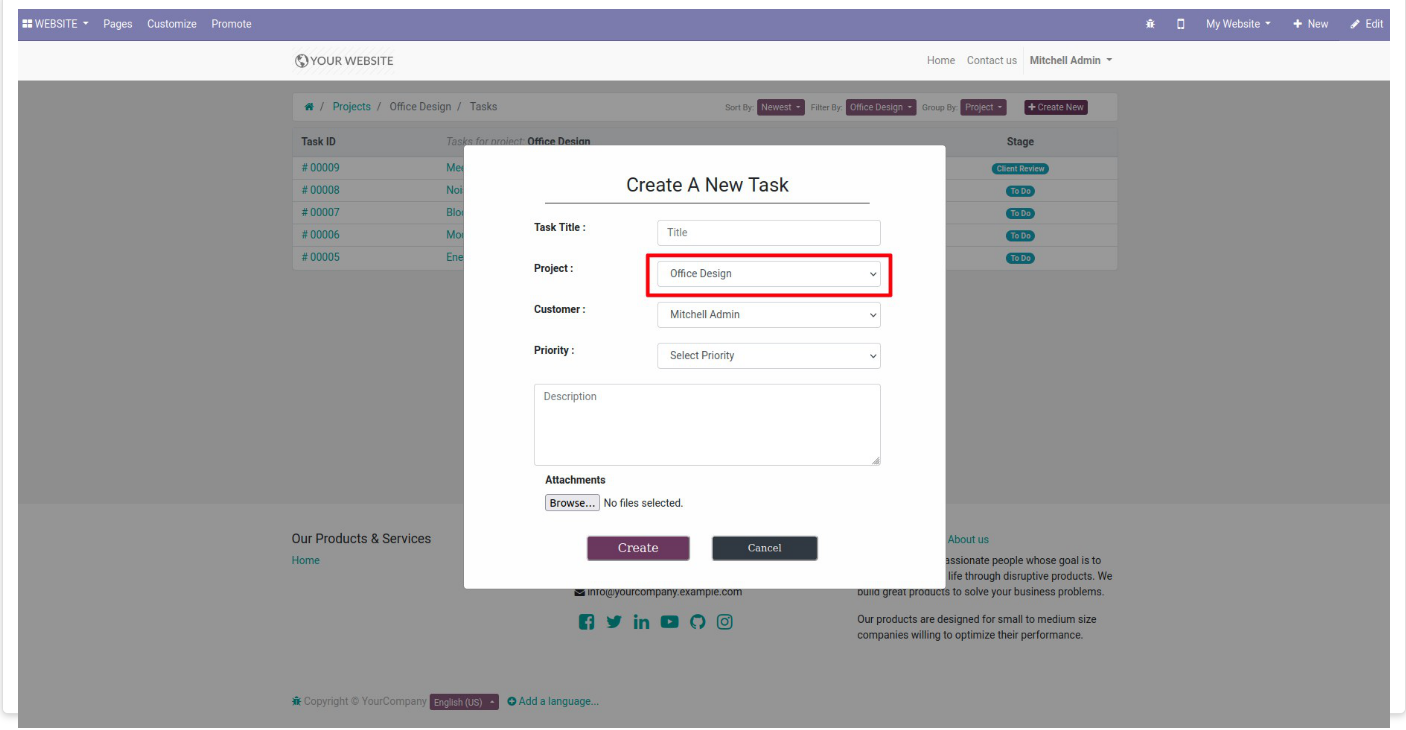Expand the My Website switcher

(1238, 24)
